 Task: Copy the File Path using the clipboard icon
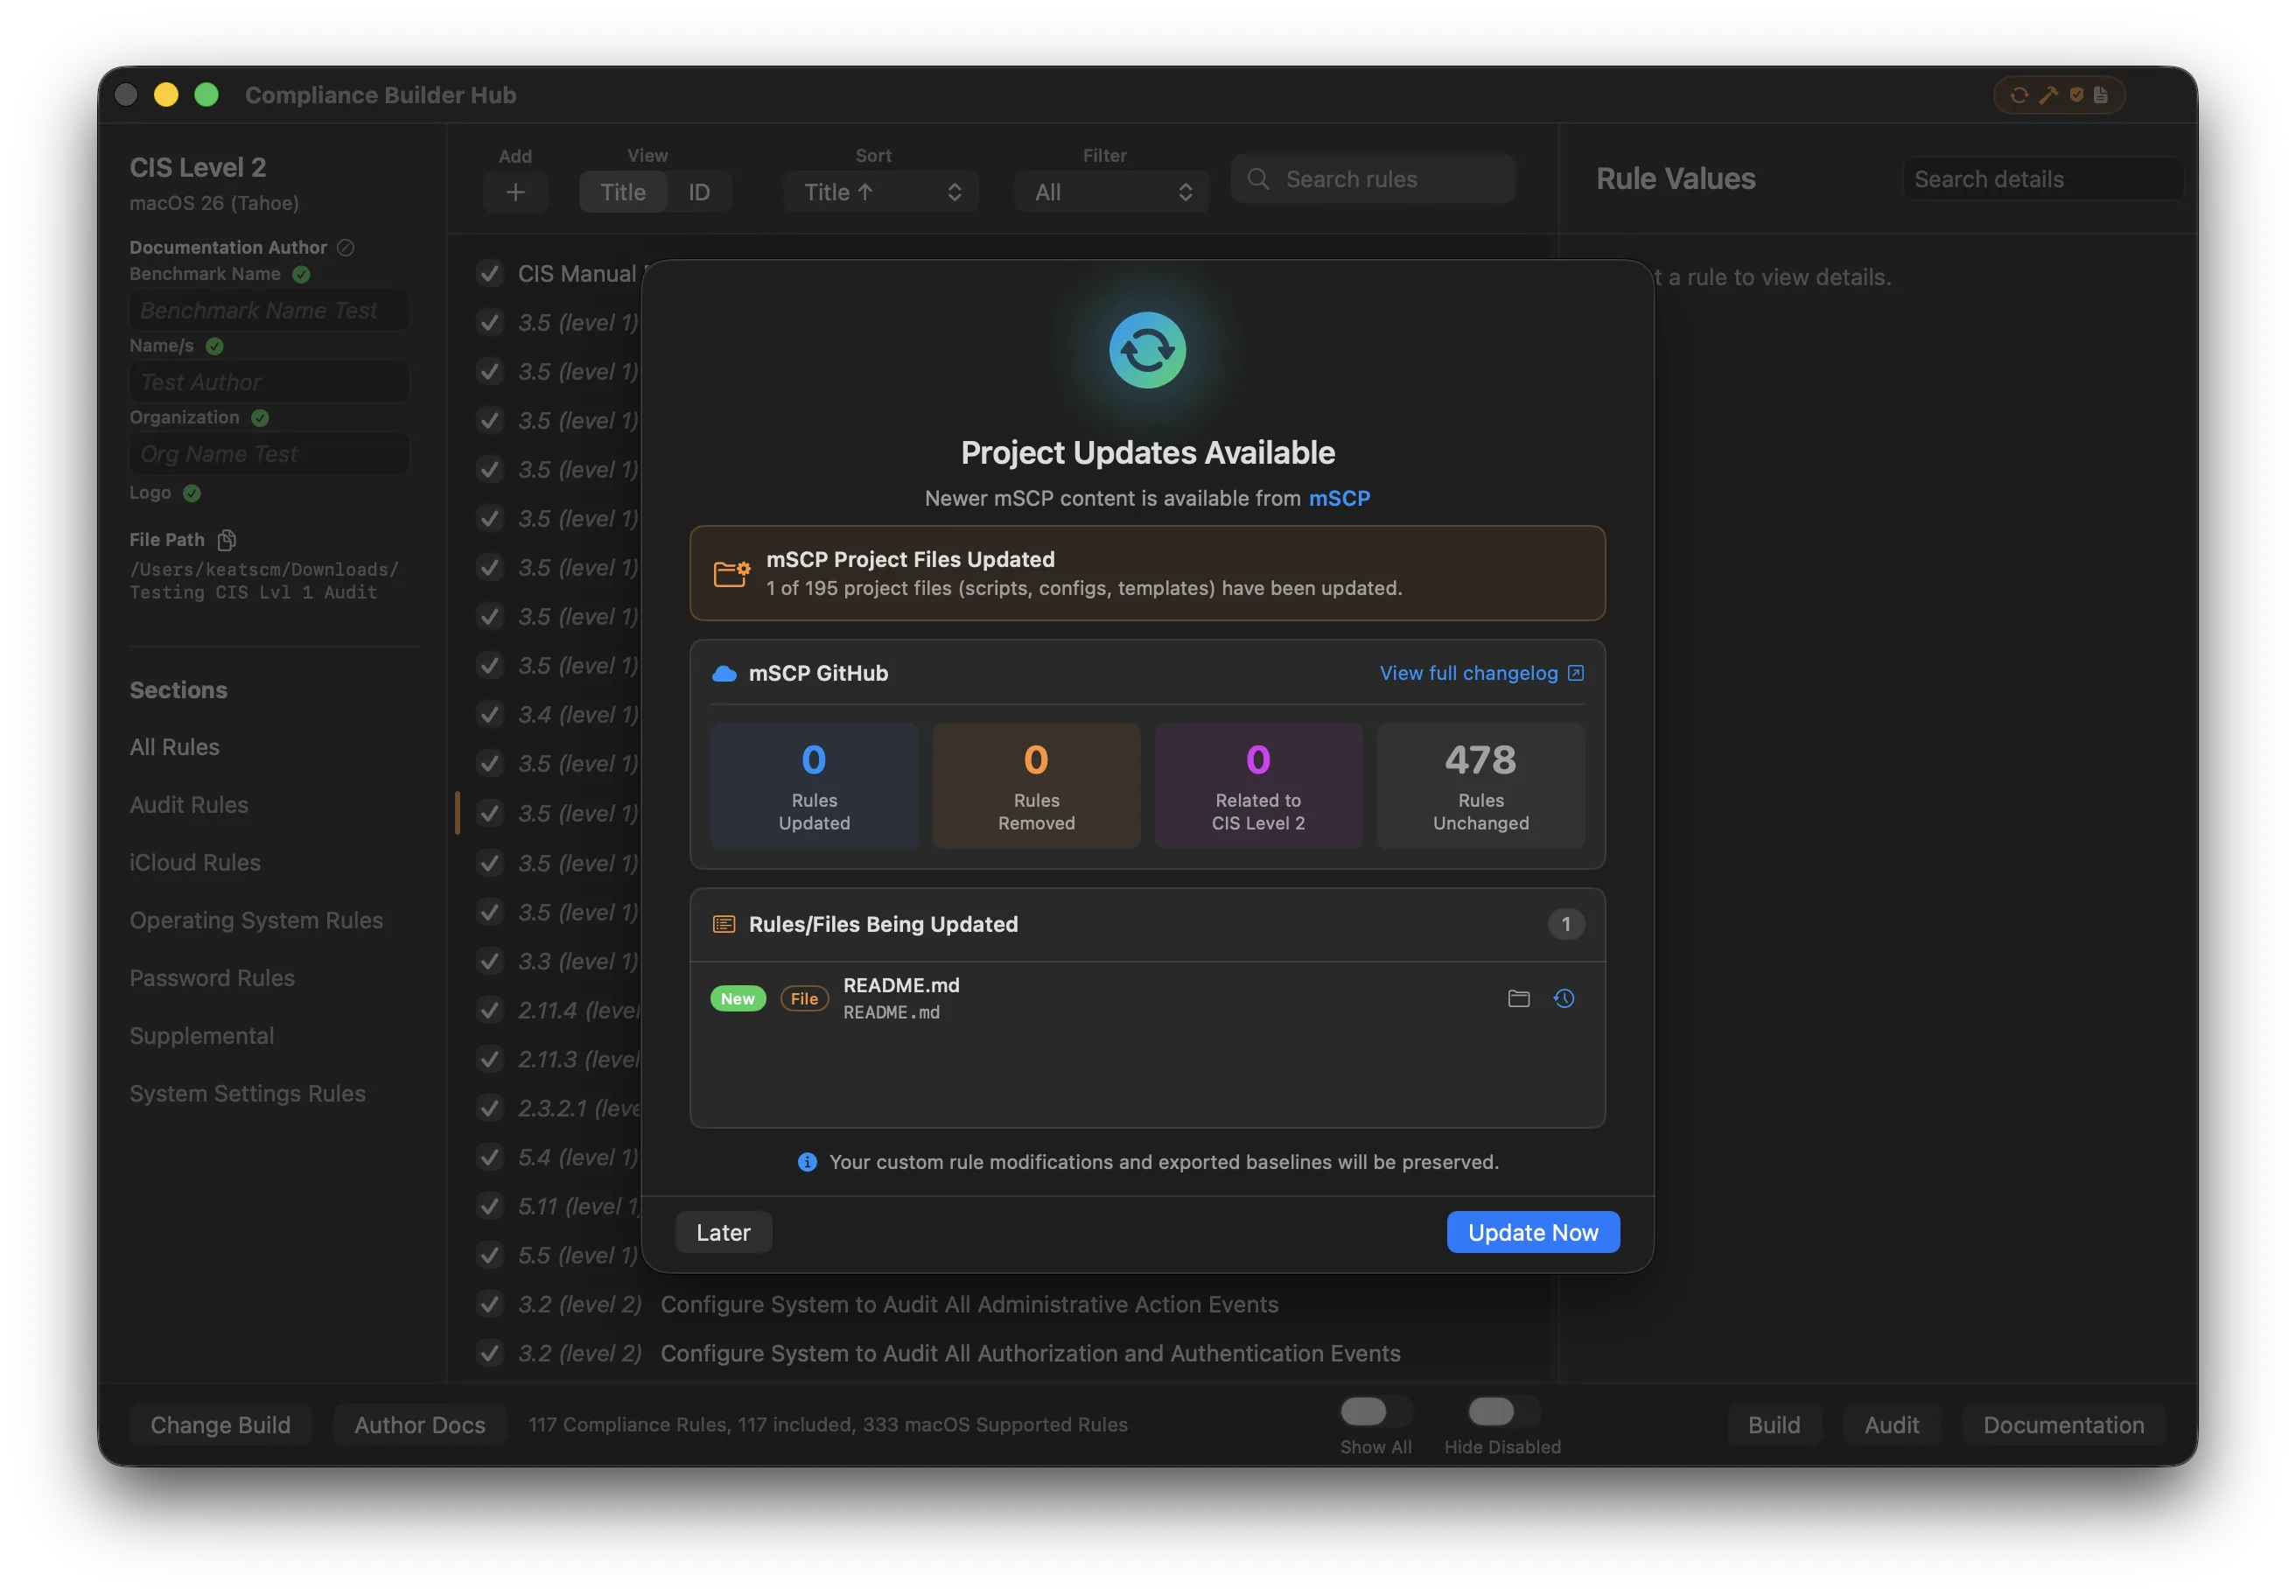point(227,540)
